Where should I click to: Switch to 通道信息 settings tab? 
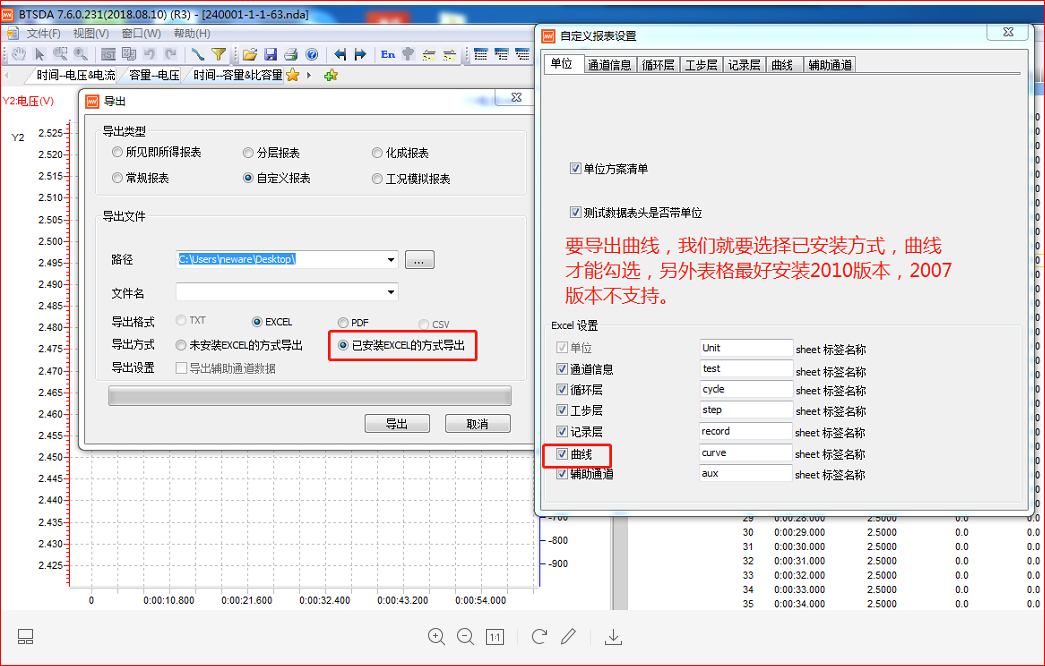tap(609, 65)
